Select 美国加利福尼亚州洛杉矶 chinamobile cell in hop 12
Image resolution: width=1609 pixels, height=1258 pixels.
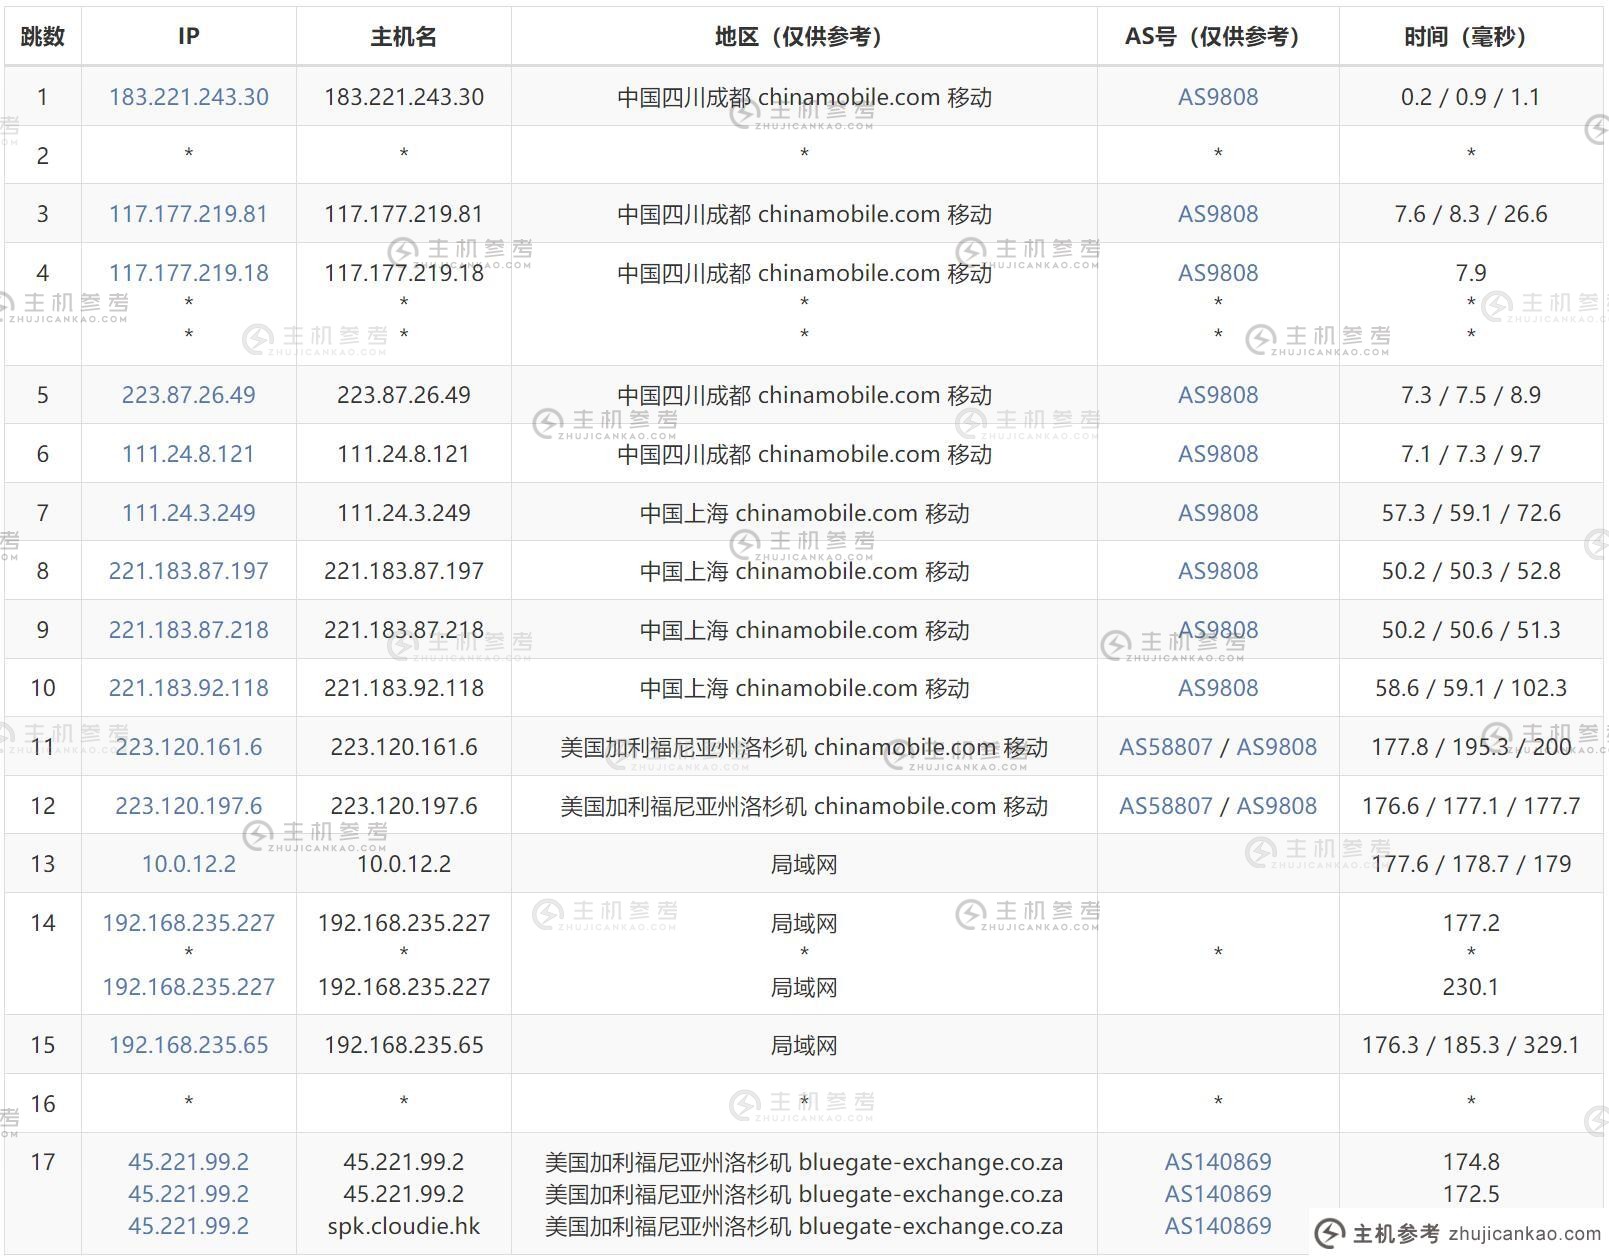click(804, 806)
